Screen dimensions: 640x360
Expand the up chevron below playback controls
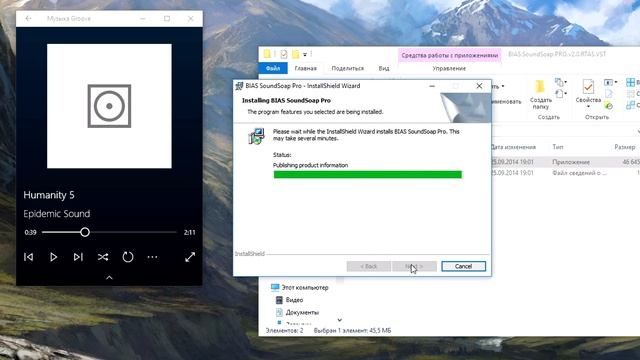point(109,278)
